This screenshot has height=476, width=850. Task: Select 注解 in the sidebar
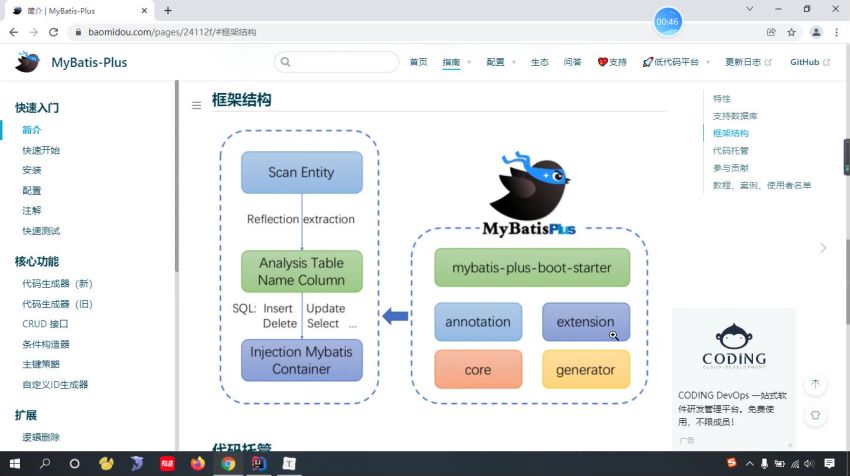coord(31,210)
